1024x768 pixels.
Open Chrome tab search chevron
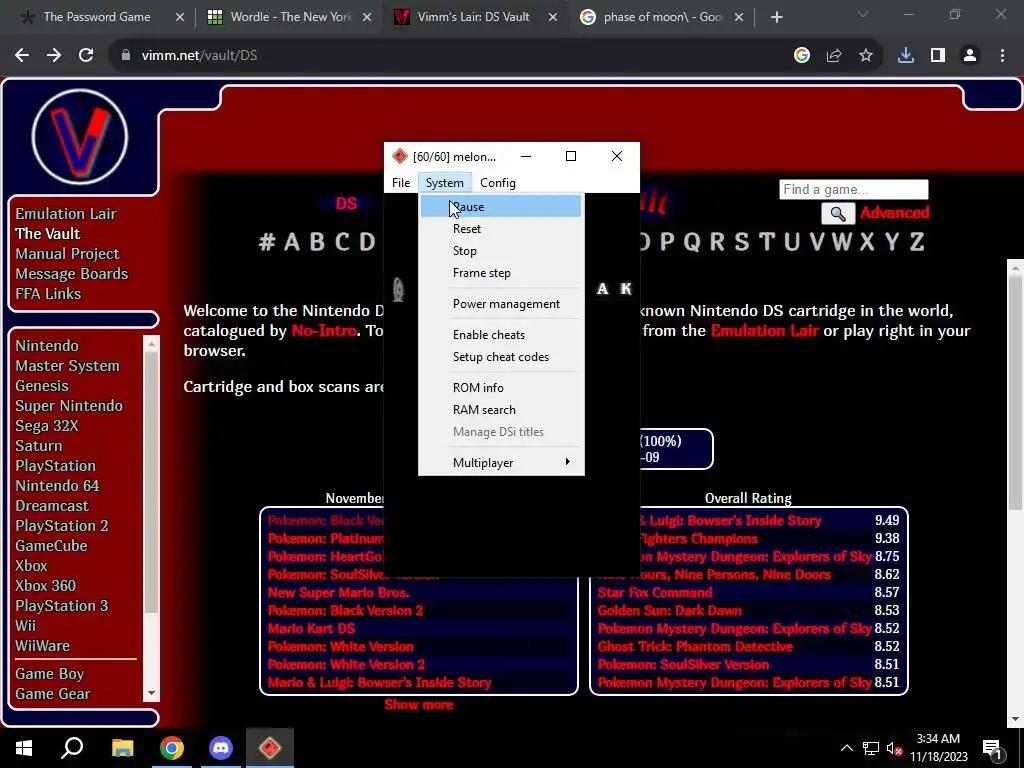863,14
